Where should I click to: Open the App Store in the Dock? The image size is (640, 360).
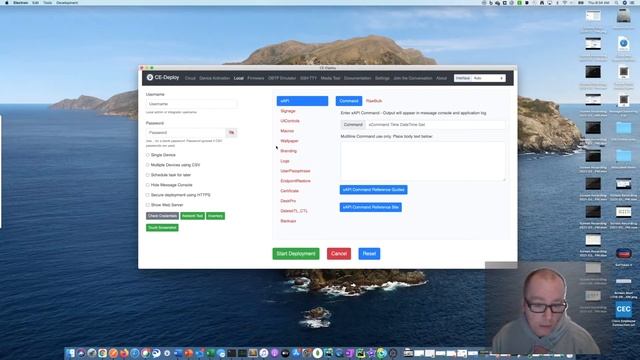(x=296, y=353)
